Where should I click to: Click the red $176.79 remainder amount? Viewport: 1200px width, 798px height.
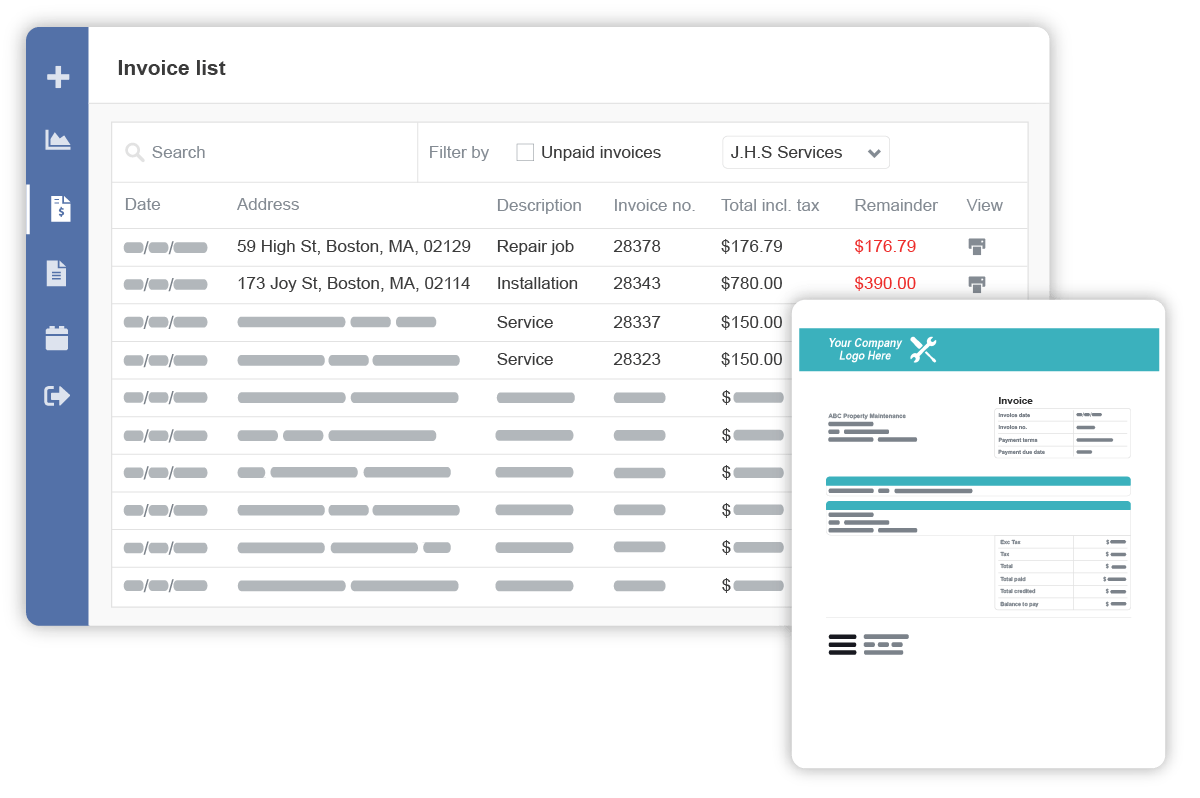pyautogui.click(x=884, y=246)
